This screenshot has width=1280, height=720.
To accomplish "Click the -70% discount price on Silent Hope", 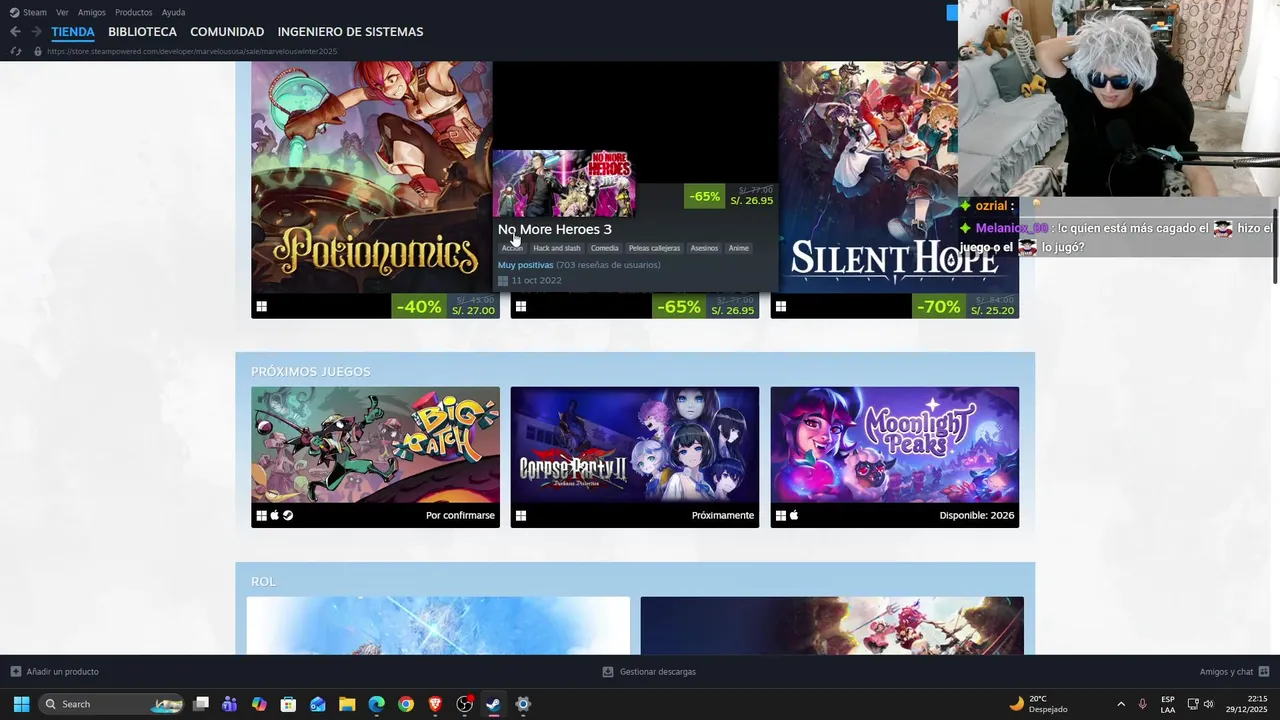I will tap(966, 306).
